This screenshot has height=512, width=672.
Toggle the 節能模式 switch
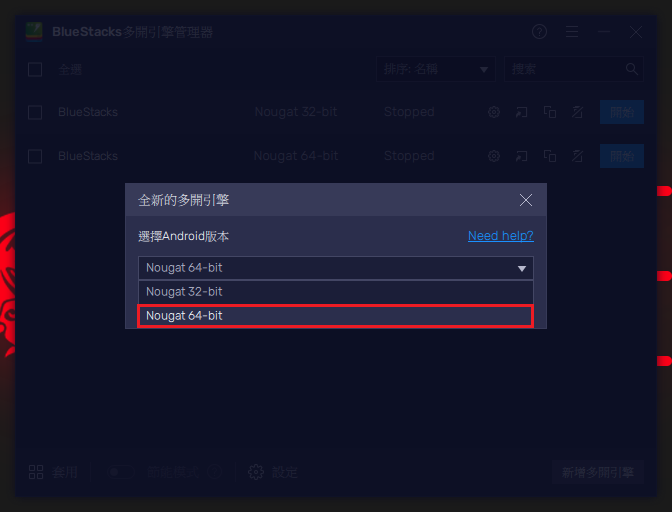(x=120, y=472)
